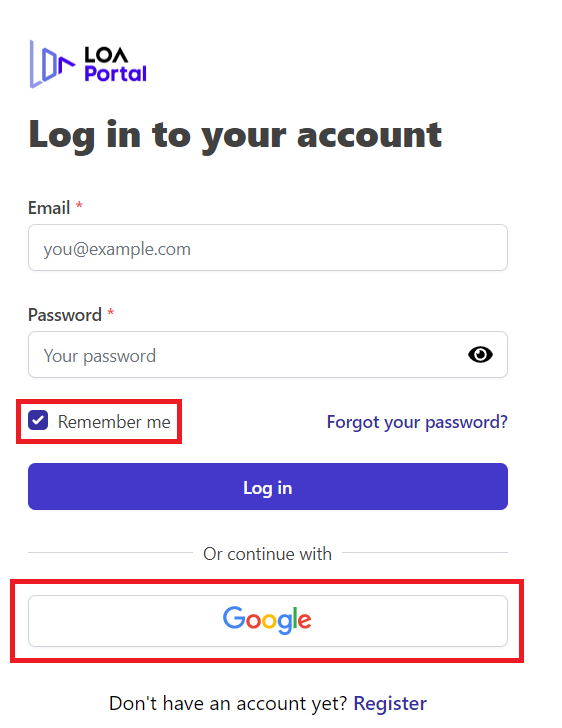Click the multicolored Google logo
562x728 pixels.
pos(267,620)
